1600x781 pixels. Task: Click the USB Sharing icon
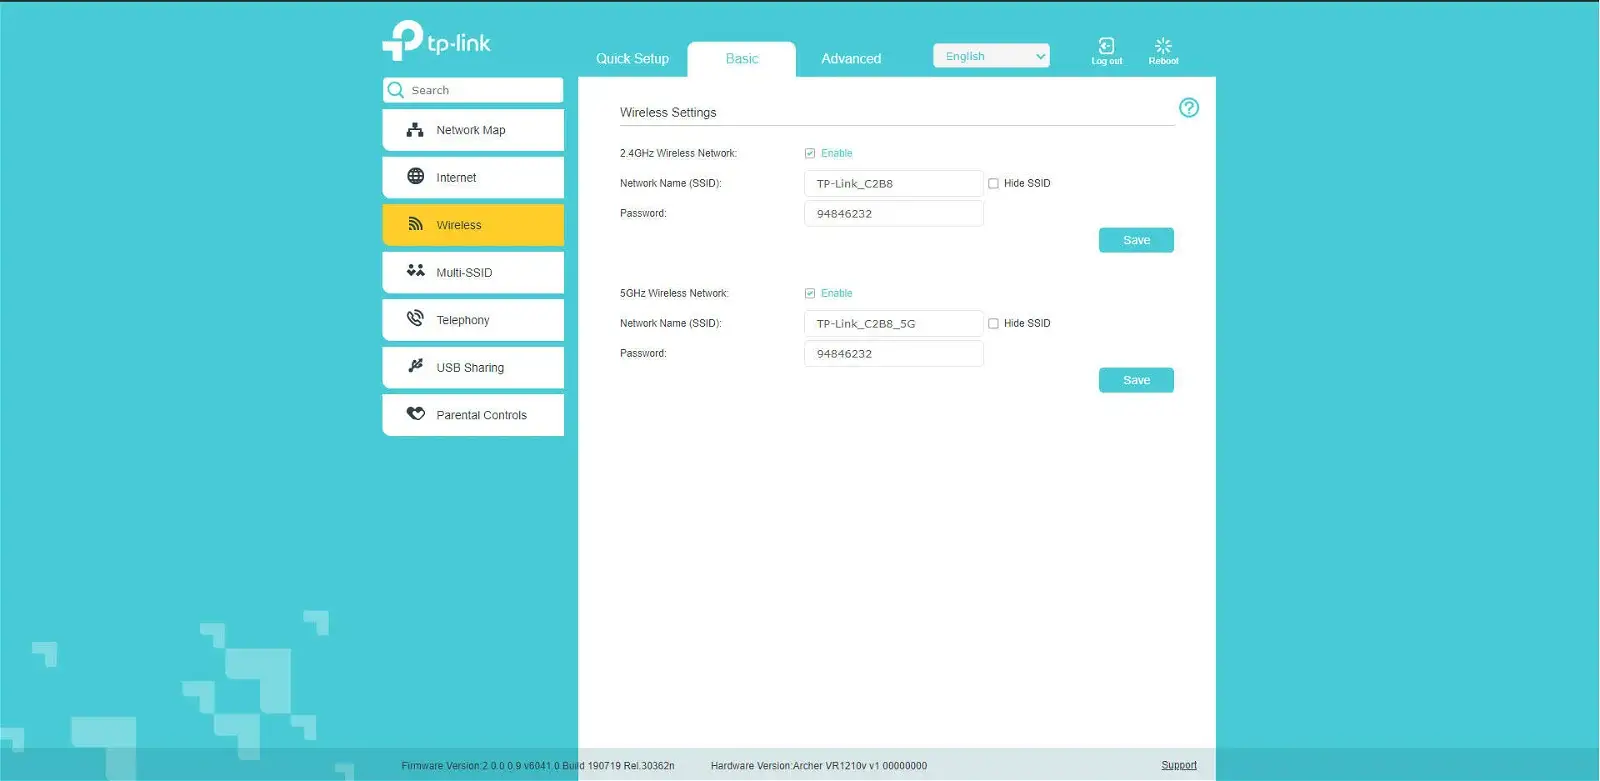pos(415,366)
